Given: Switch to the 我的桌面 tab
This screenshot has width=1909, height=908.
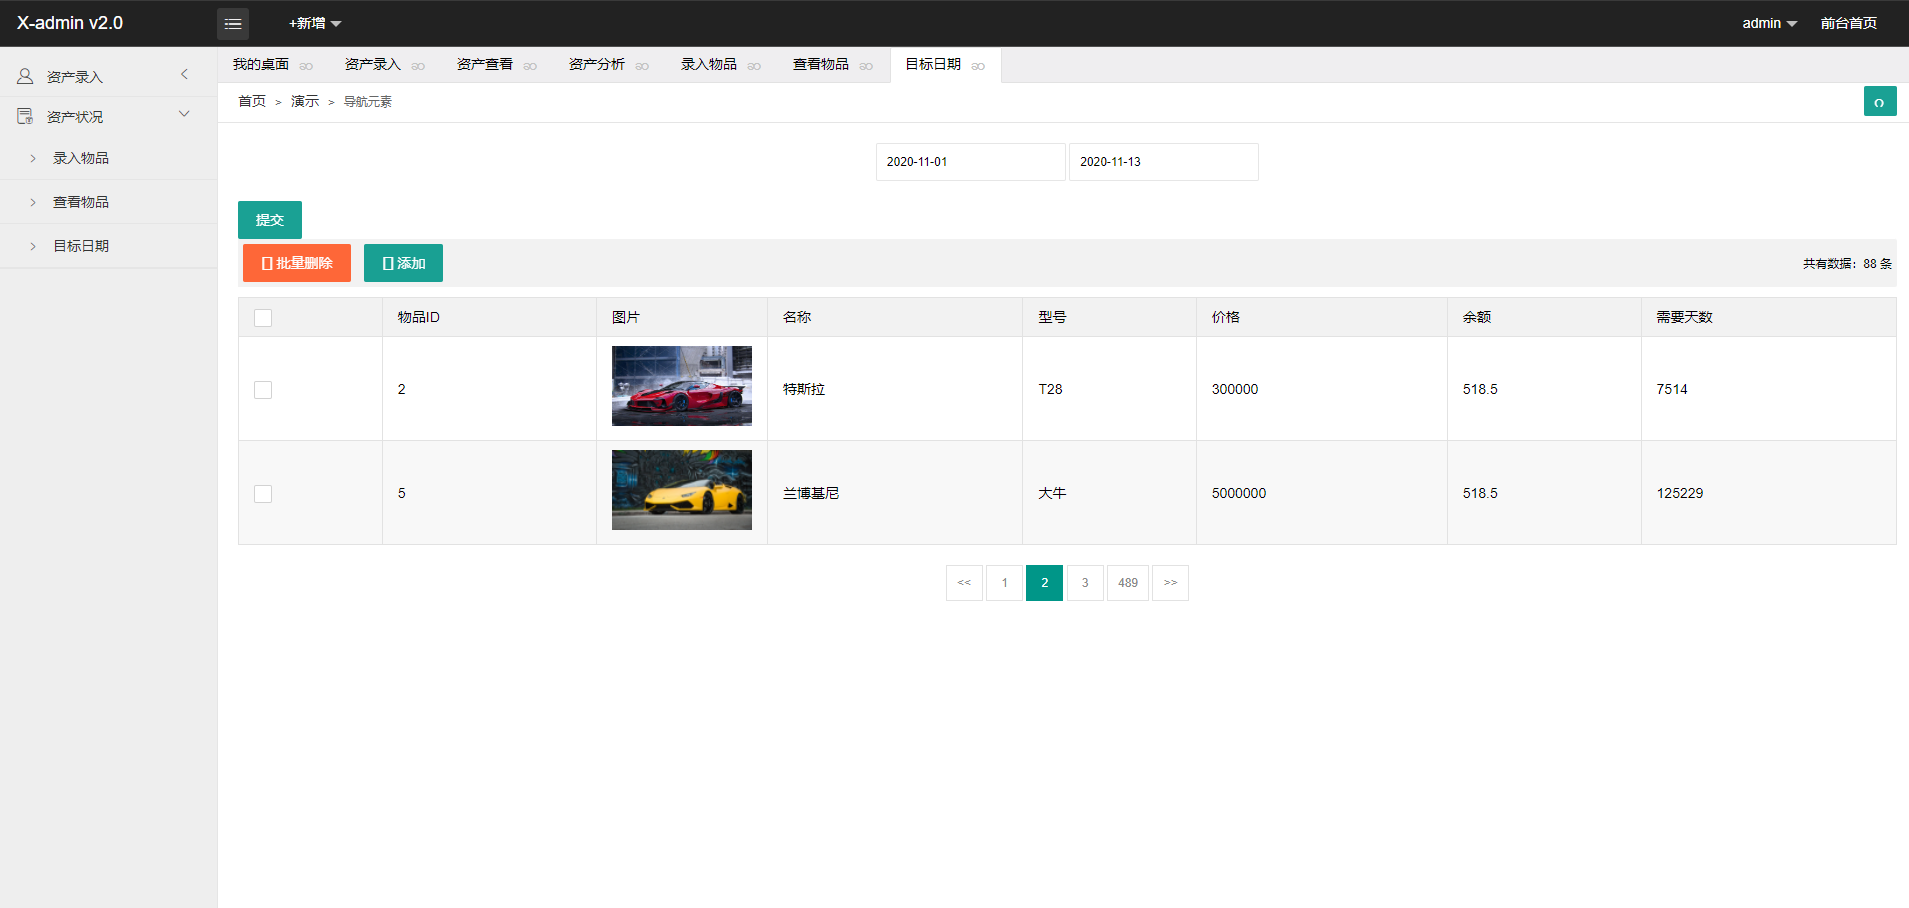Looking at the screenshot, I should 261,64.
